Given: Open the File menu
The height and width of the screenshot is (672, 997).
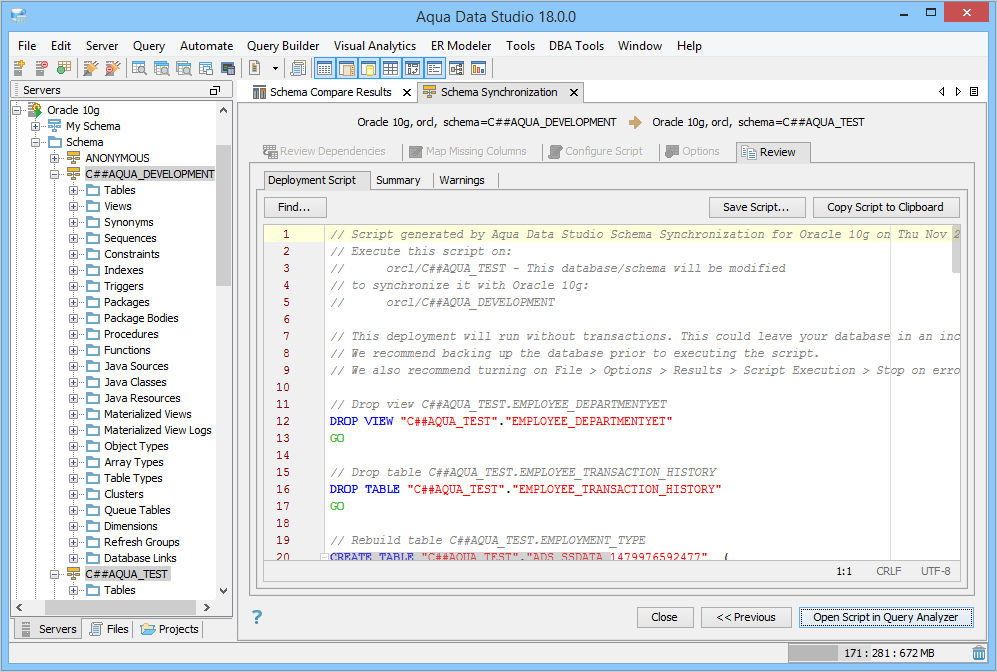Looking at the screenshot, I should (x=27, y=46).
